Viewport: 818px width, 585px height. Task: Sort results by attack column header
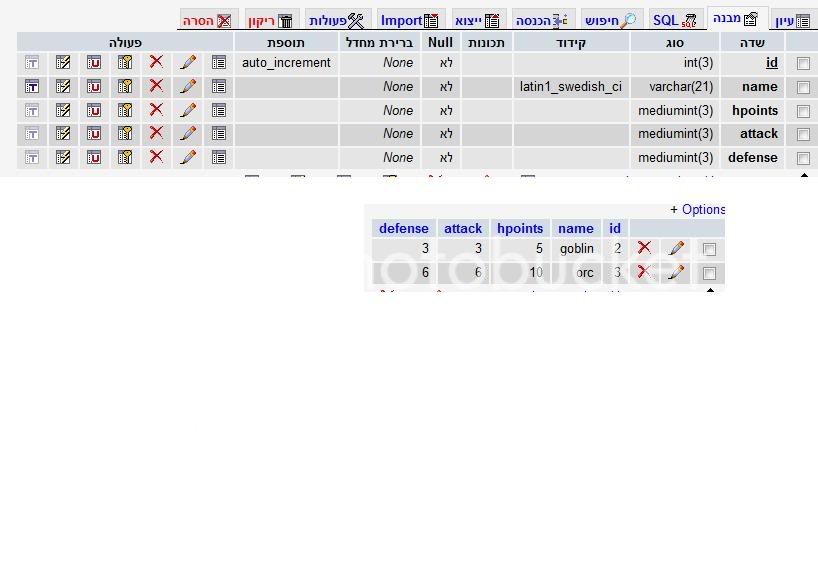coord(463,229)
